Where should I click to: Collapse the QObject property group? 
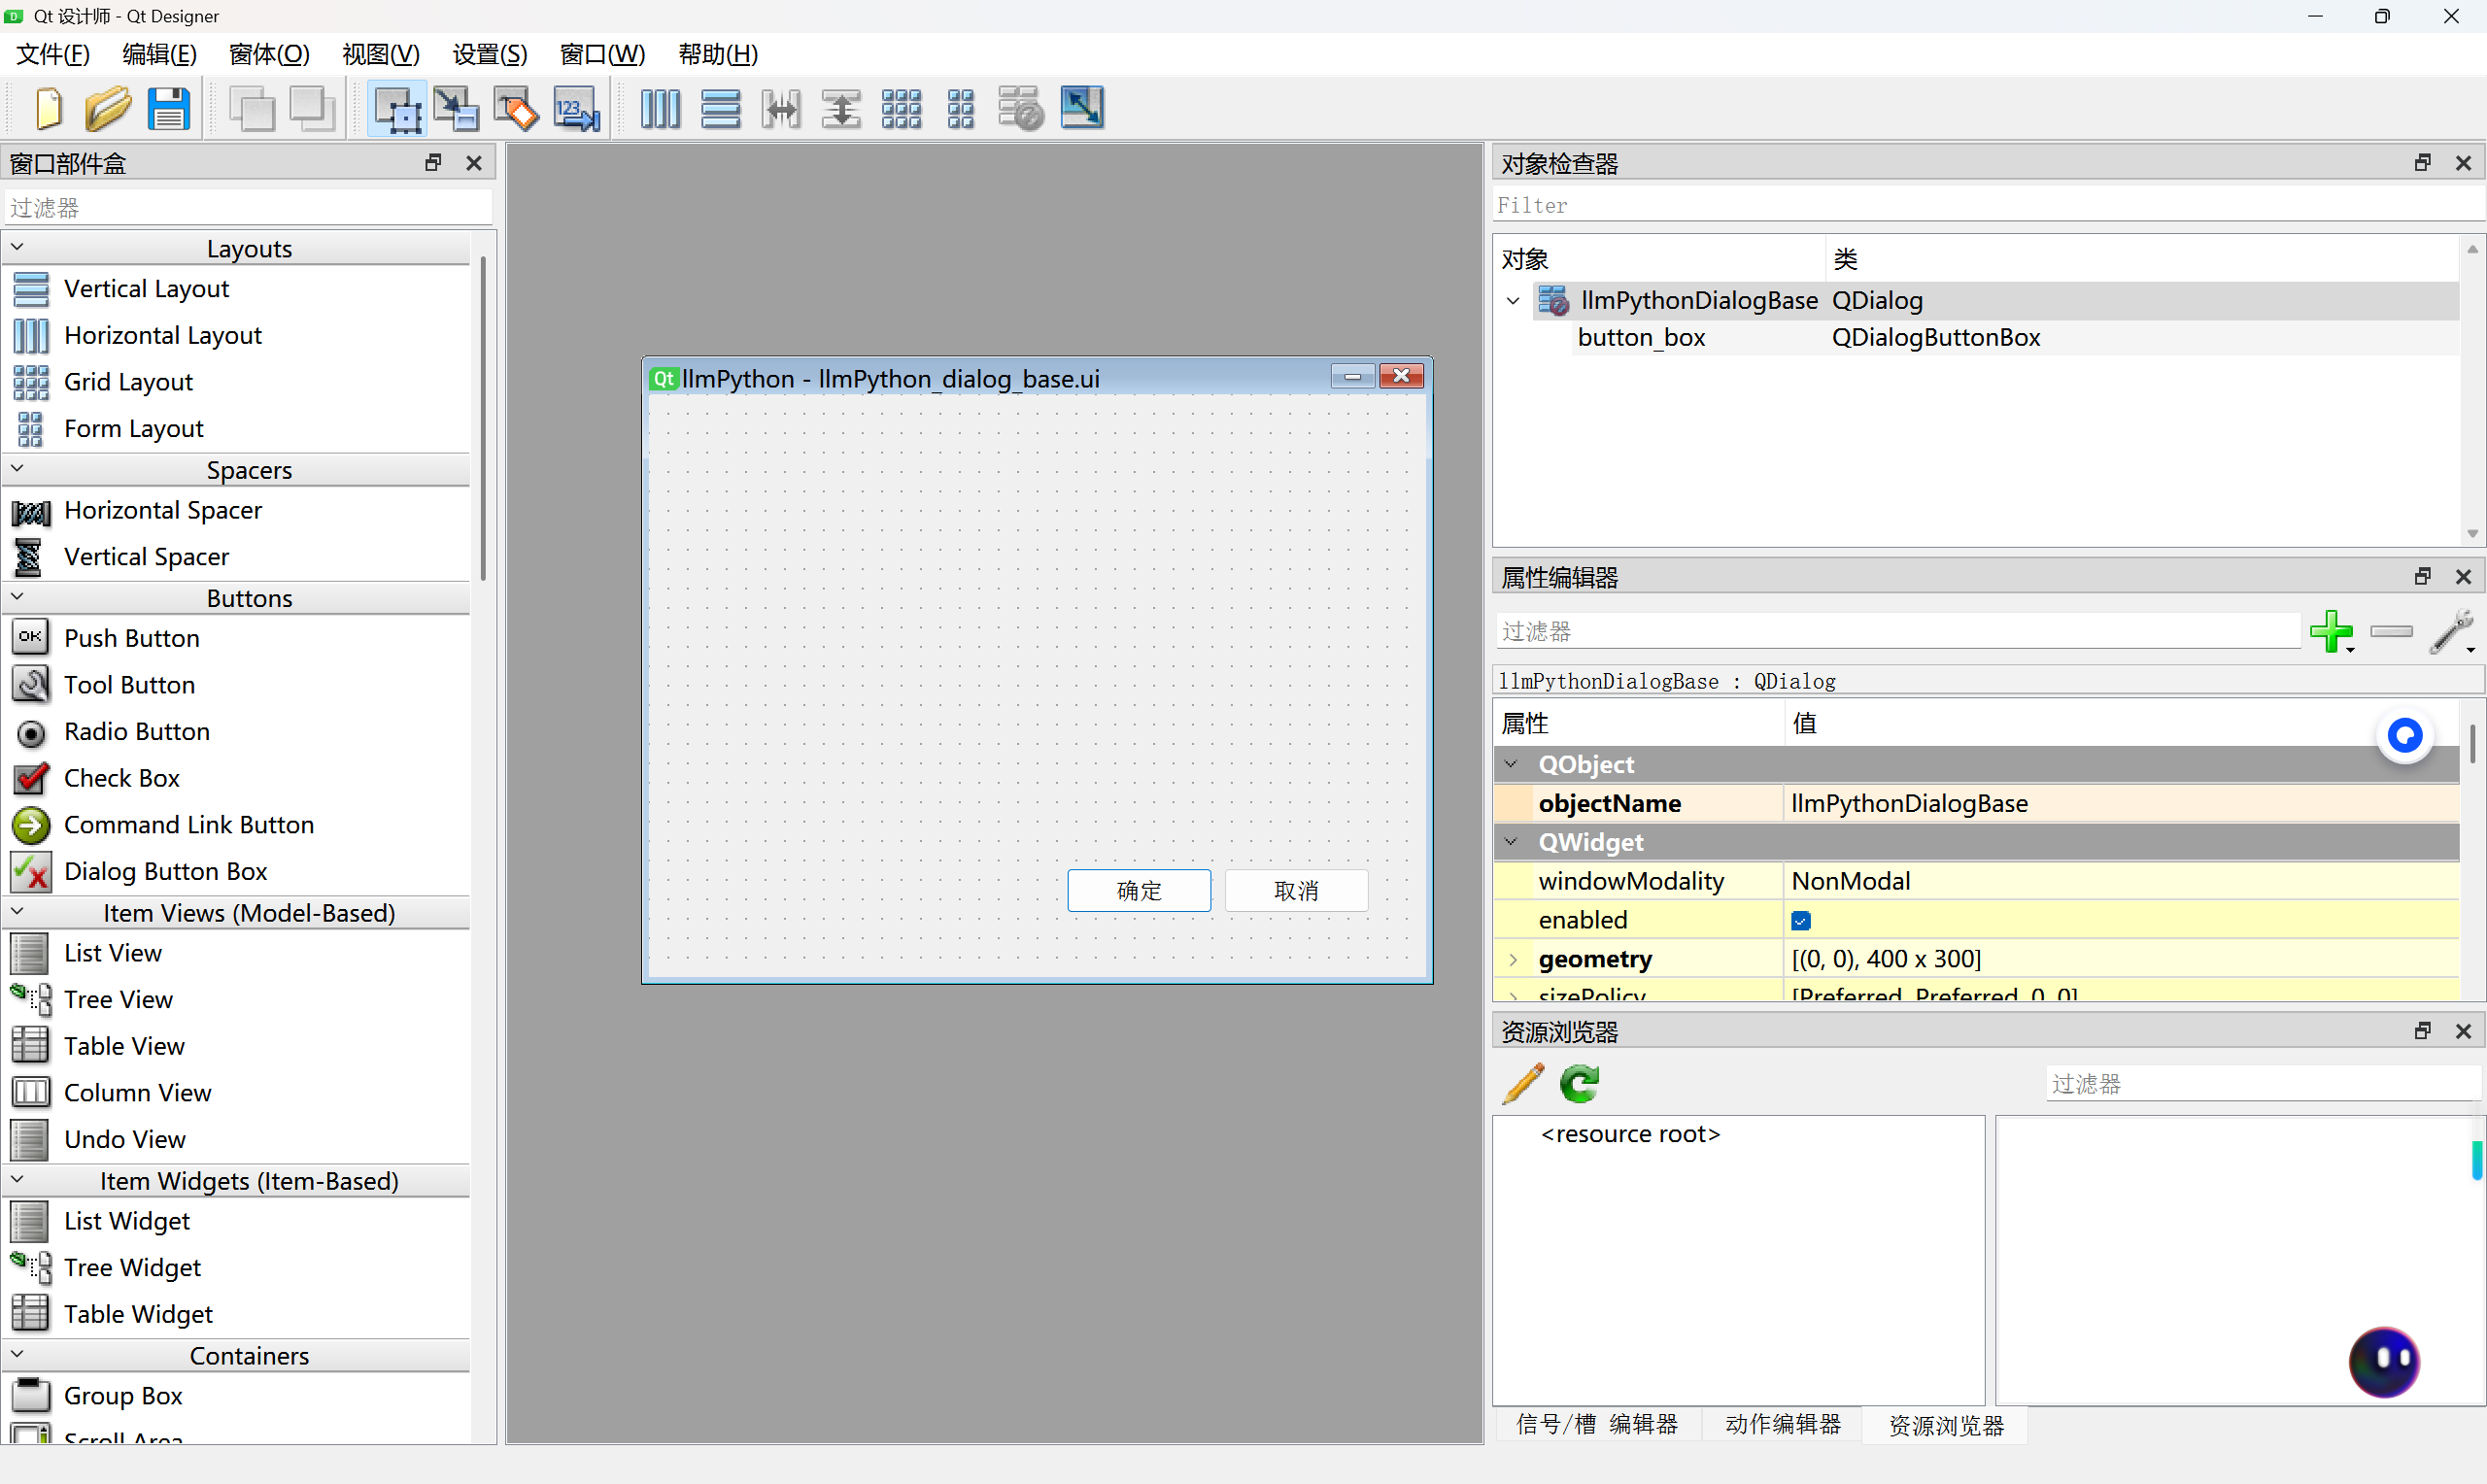(1511, 764)
